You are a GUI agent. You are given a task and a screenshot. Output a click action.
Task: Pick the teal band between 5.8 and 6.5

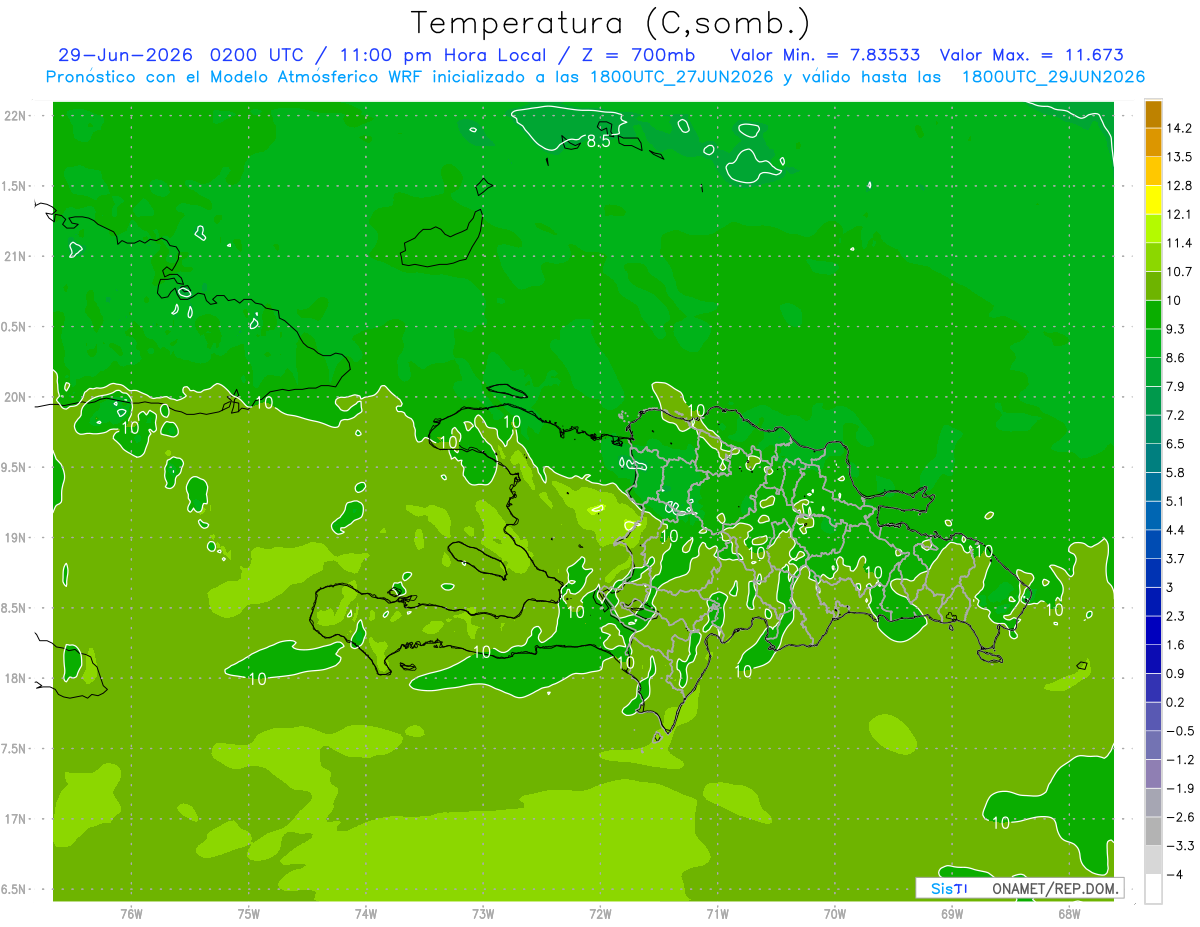(x=1153, y=458)
